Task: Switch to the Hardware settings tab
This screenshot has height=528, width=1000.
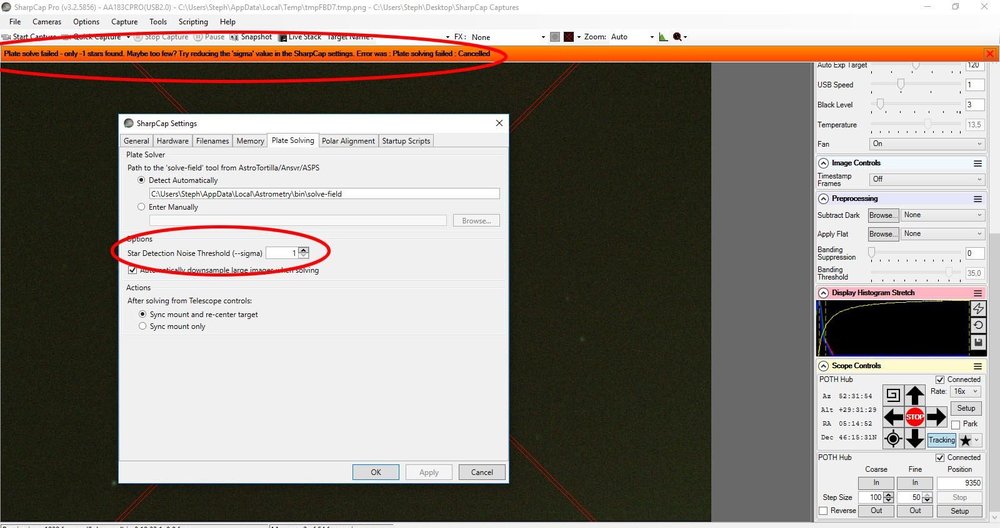Action: 172,141
